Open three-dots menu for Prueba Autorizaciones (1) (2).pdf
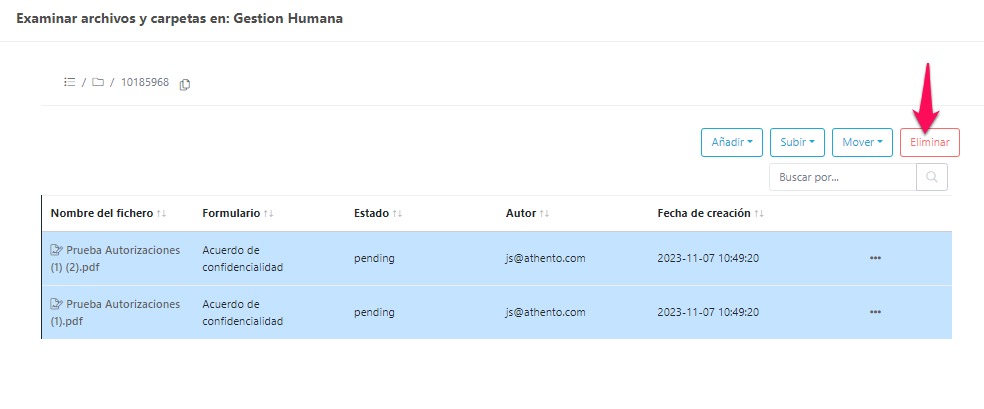 click(875, 258)
